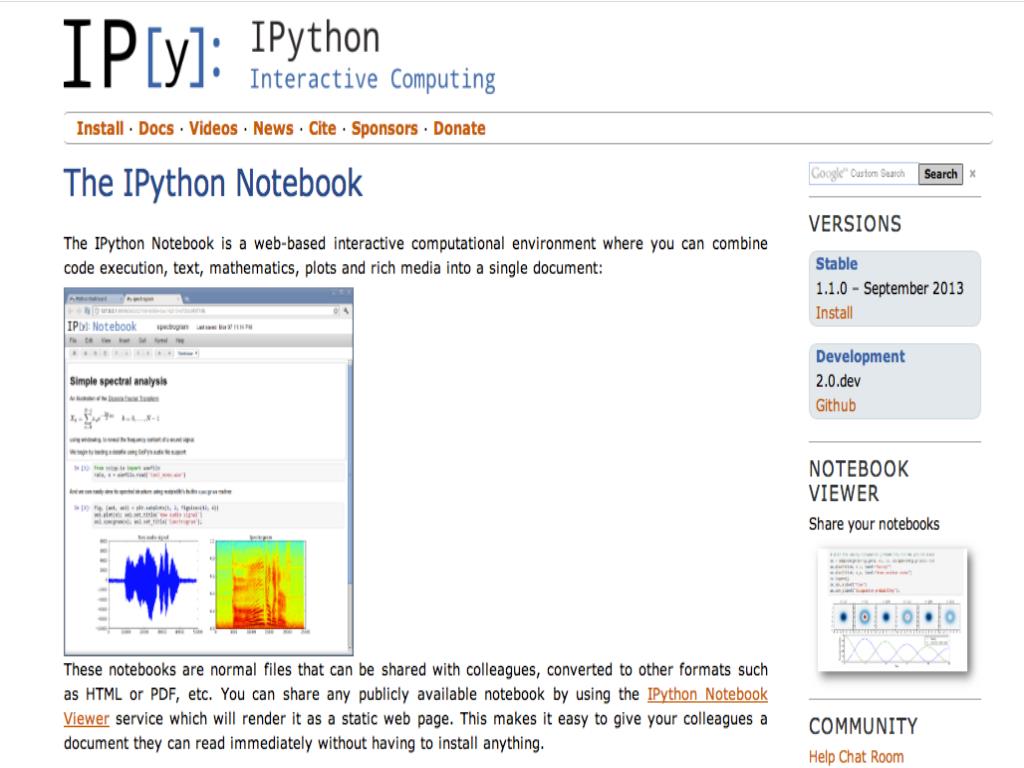Open the Sponsors page
Viewport: 1024px width, 768px height.
(x=385, y=129)
